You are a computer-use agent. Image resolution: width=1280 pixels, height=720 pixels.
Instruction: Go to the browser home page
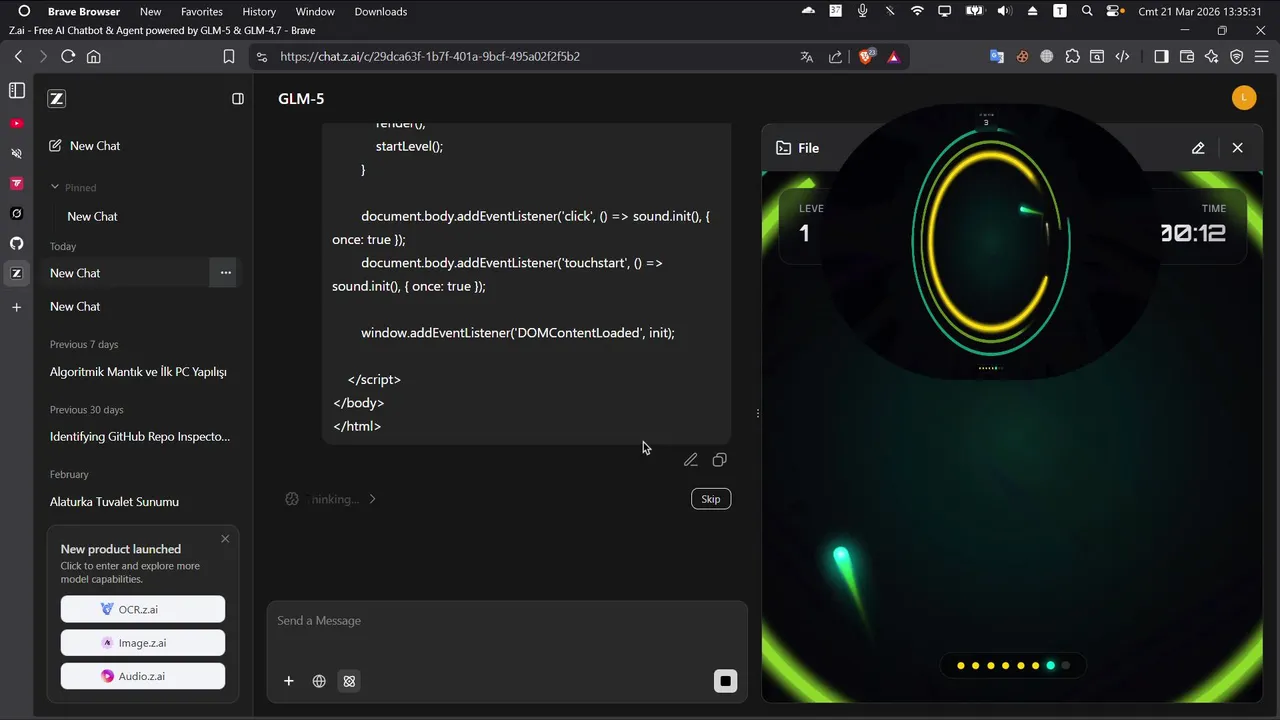click(94, 57)
